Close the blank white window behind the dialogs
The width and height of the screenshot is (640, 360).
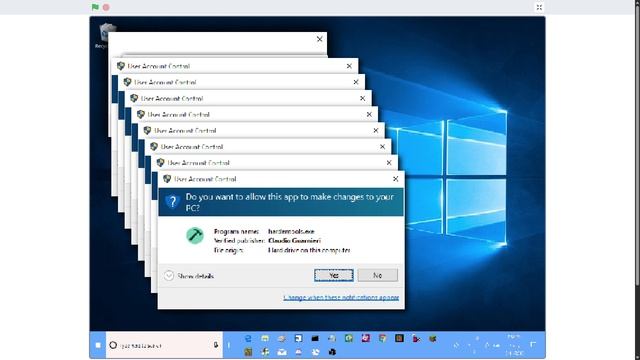(x=320, y=39)
